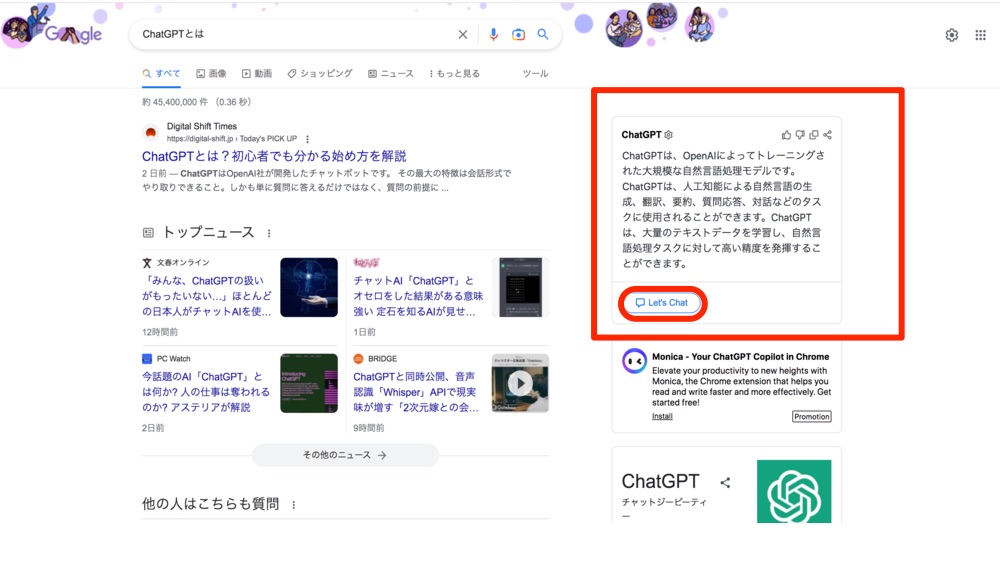Click the AI brain news thumbnail
The height and width of the screenshot is (564, 1000).
pyautogui.click(x=309, y=288)
